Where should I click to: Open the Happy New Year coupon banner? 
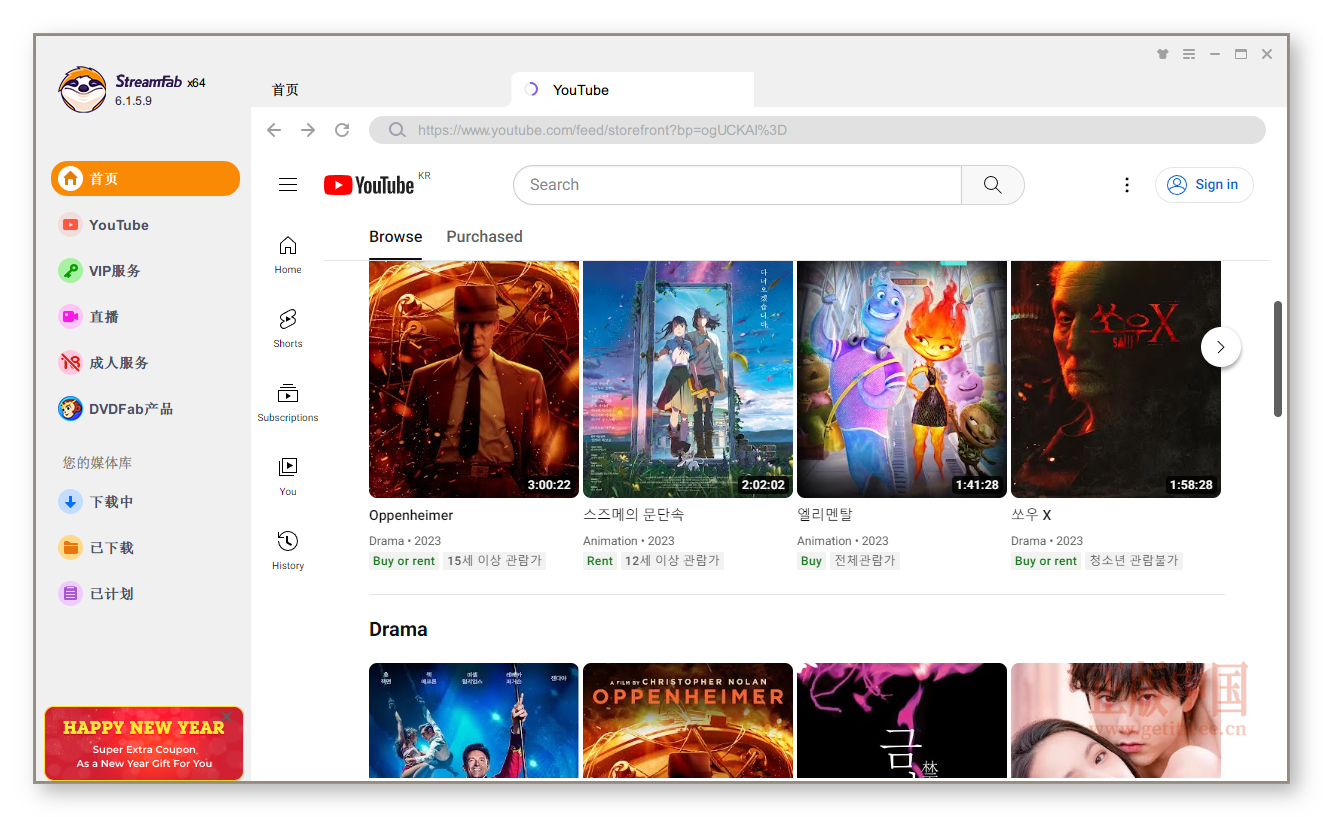coord(144,743)
